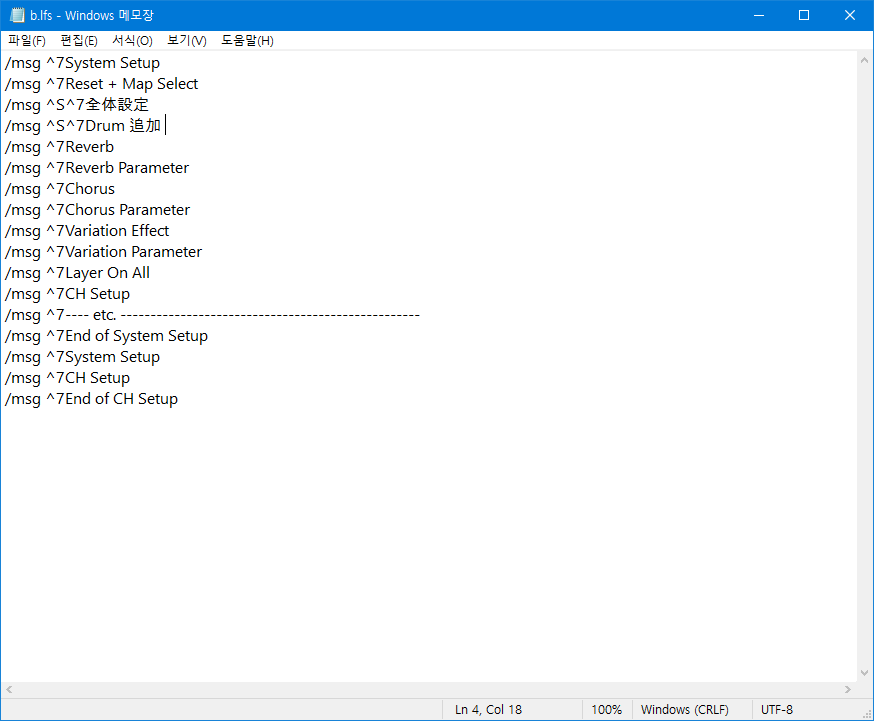Minimize the Notepad window

(x=759, y=15)
